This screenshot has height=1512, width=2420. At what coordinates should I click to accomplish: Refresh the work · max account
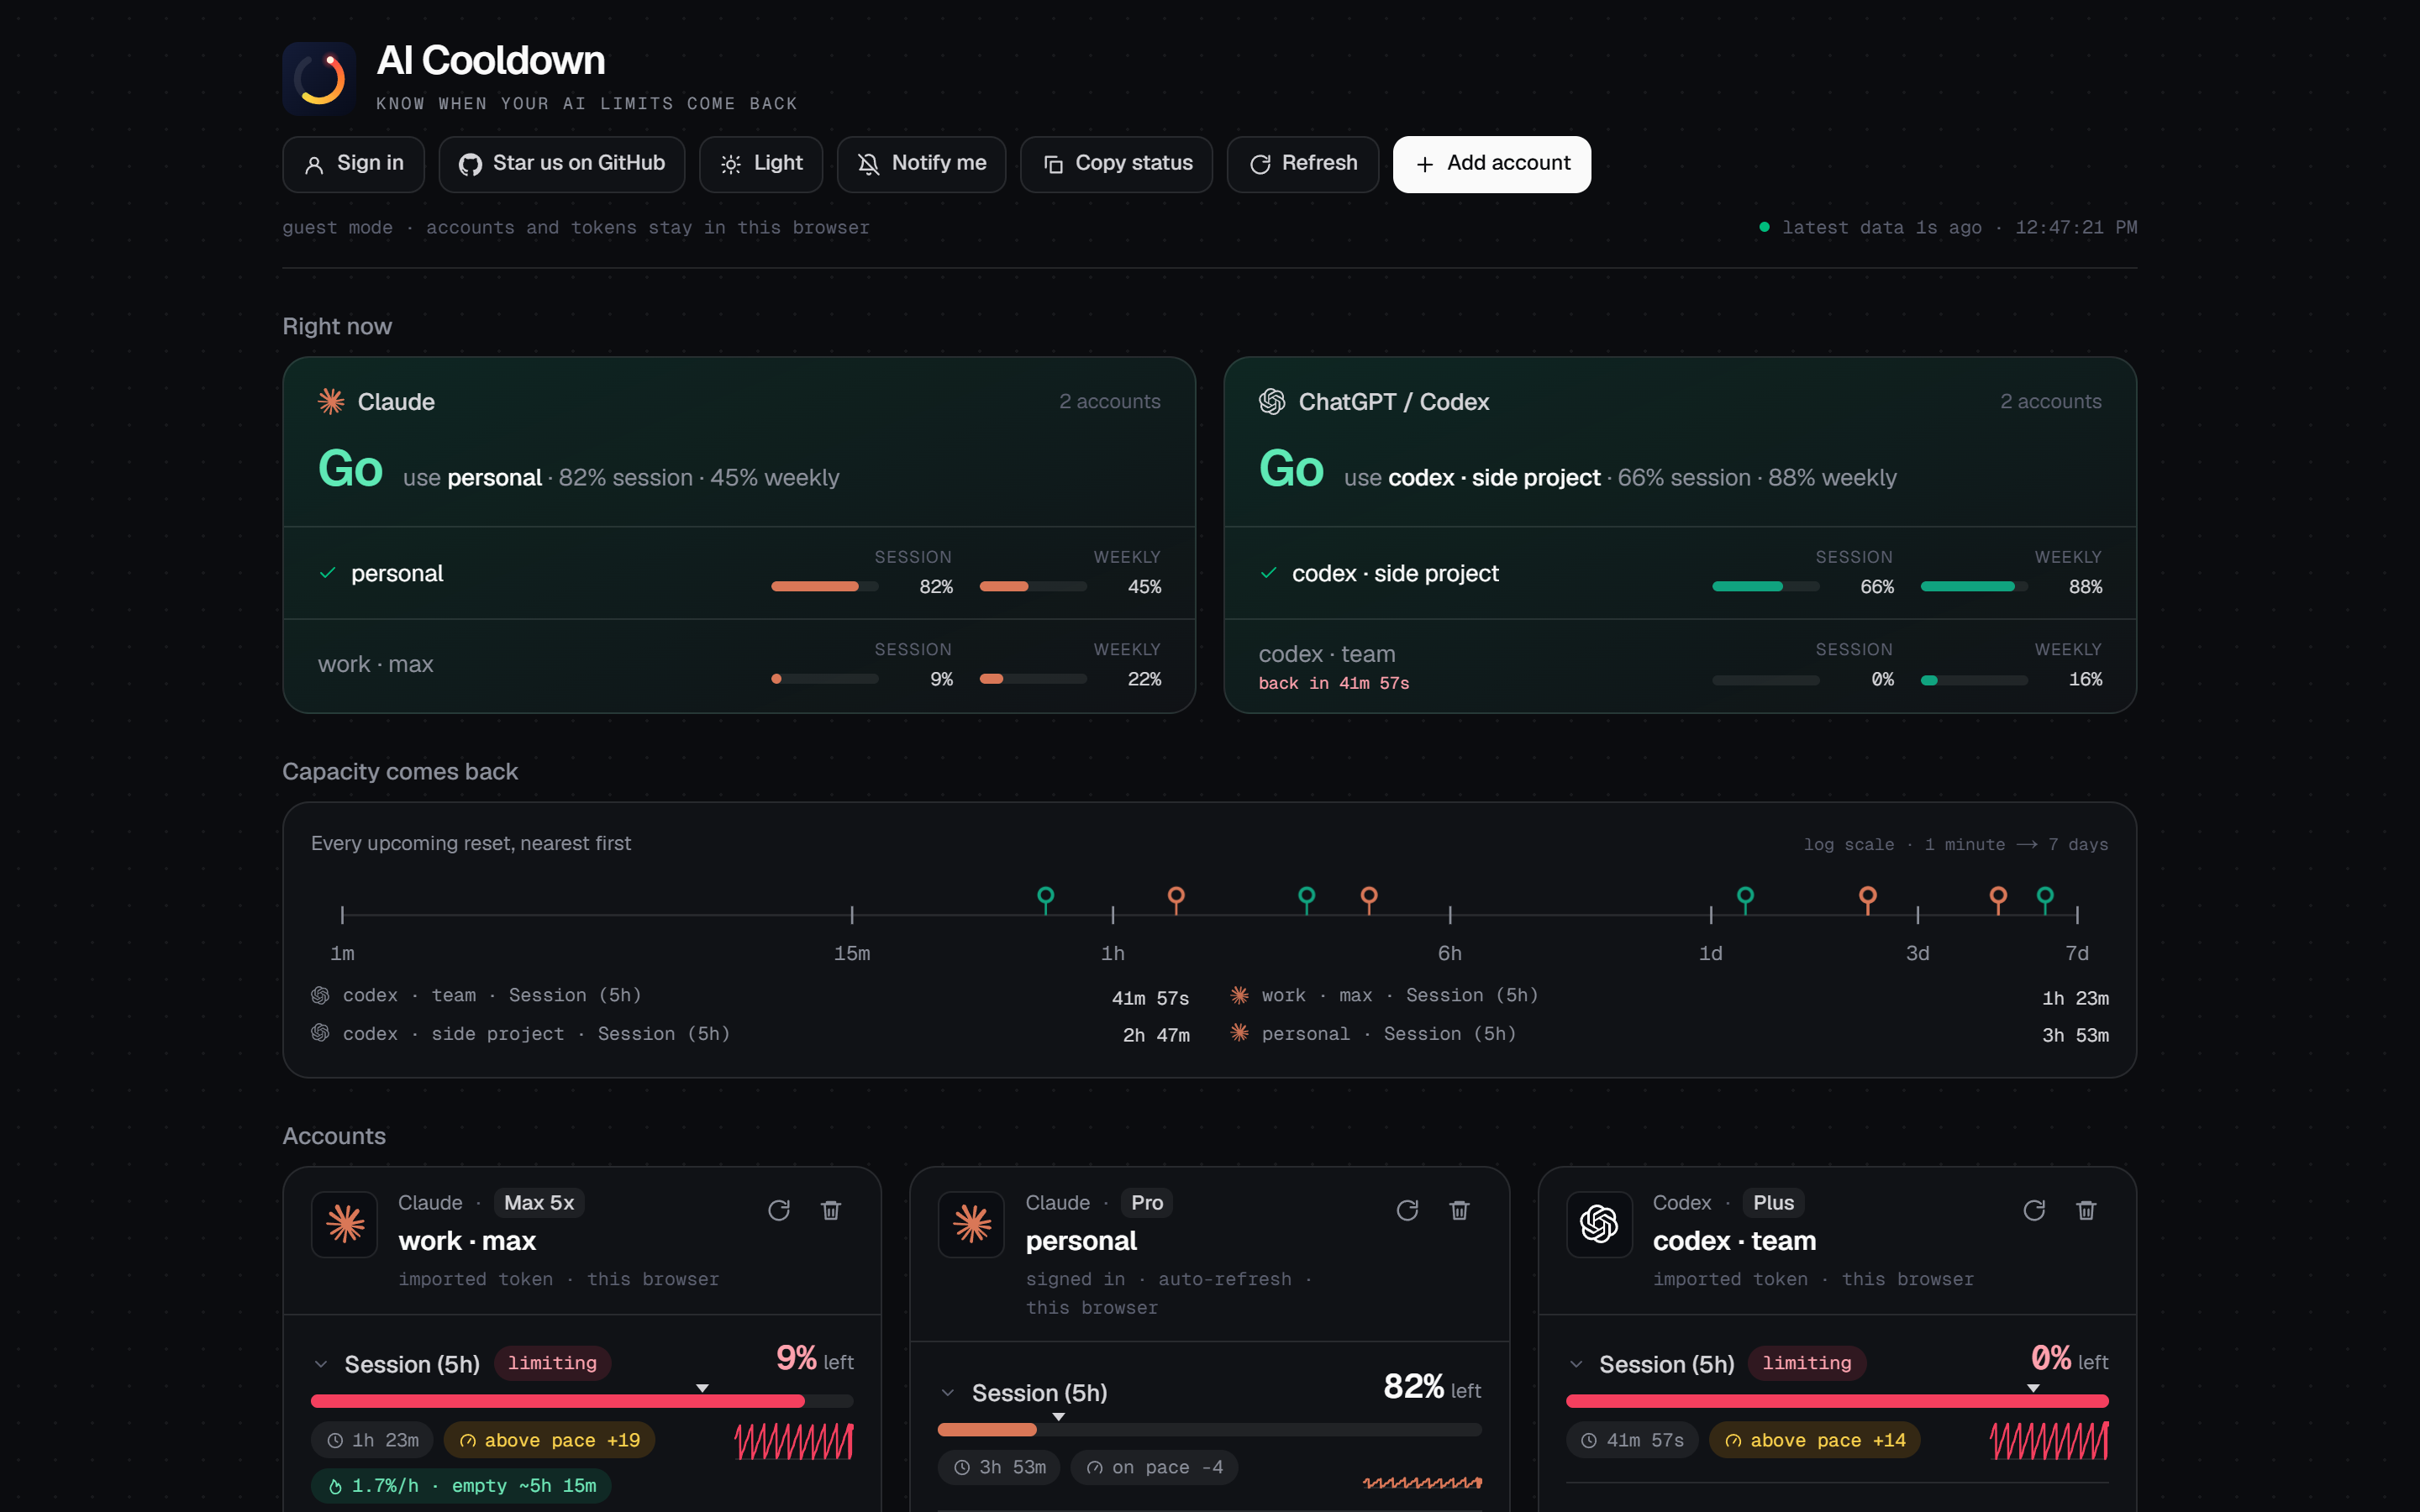(x=779, y=1211)
